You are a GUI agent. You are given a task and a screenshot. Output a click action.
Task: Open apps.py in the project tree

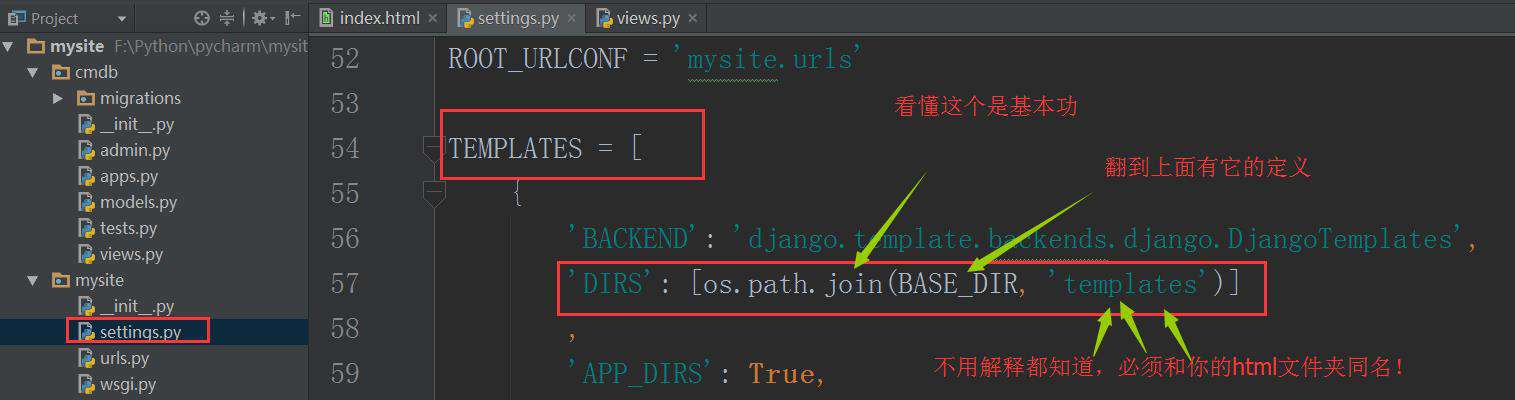[x=129, y=176]
